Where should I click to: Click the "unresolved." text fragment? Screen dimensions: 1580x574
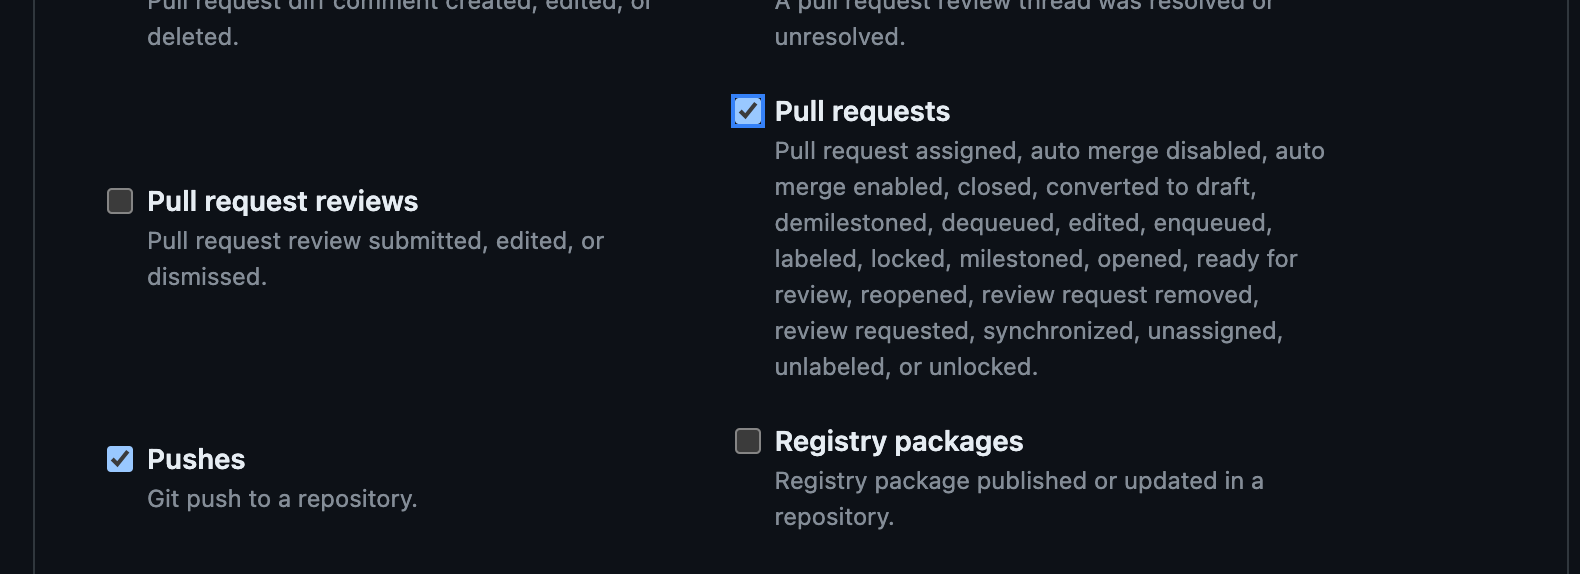[x=840, y=37]
